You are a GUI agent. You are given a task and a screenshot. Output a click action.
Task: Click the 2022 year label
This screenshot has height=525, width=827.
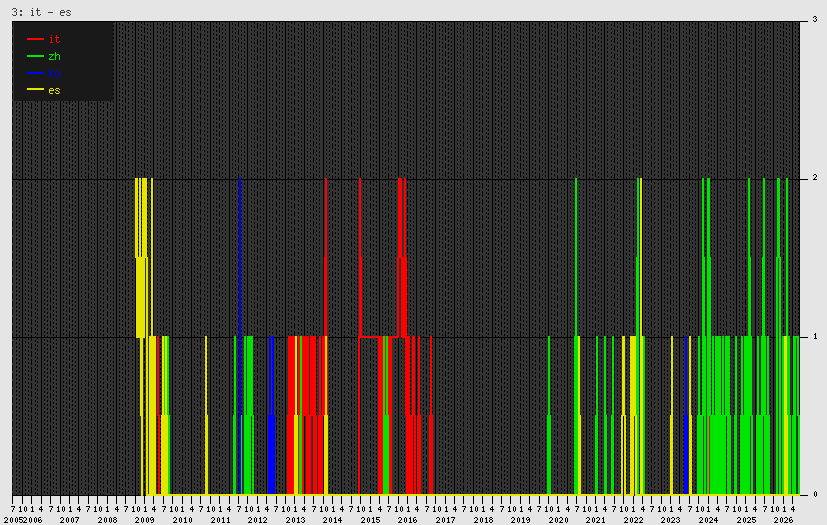click(x=633, y=520)
